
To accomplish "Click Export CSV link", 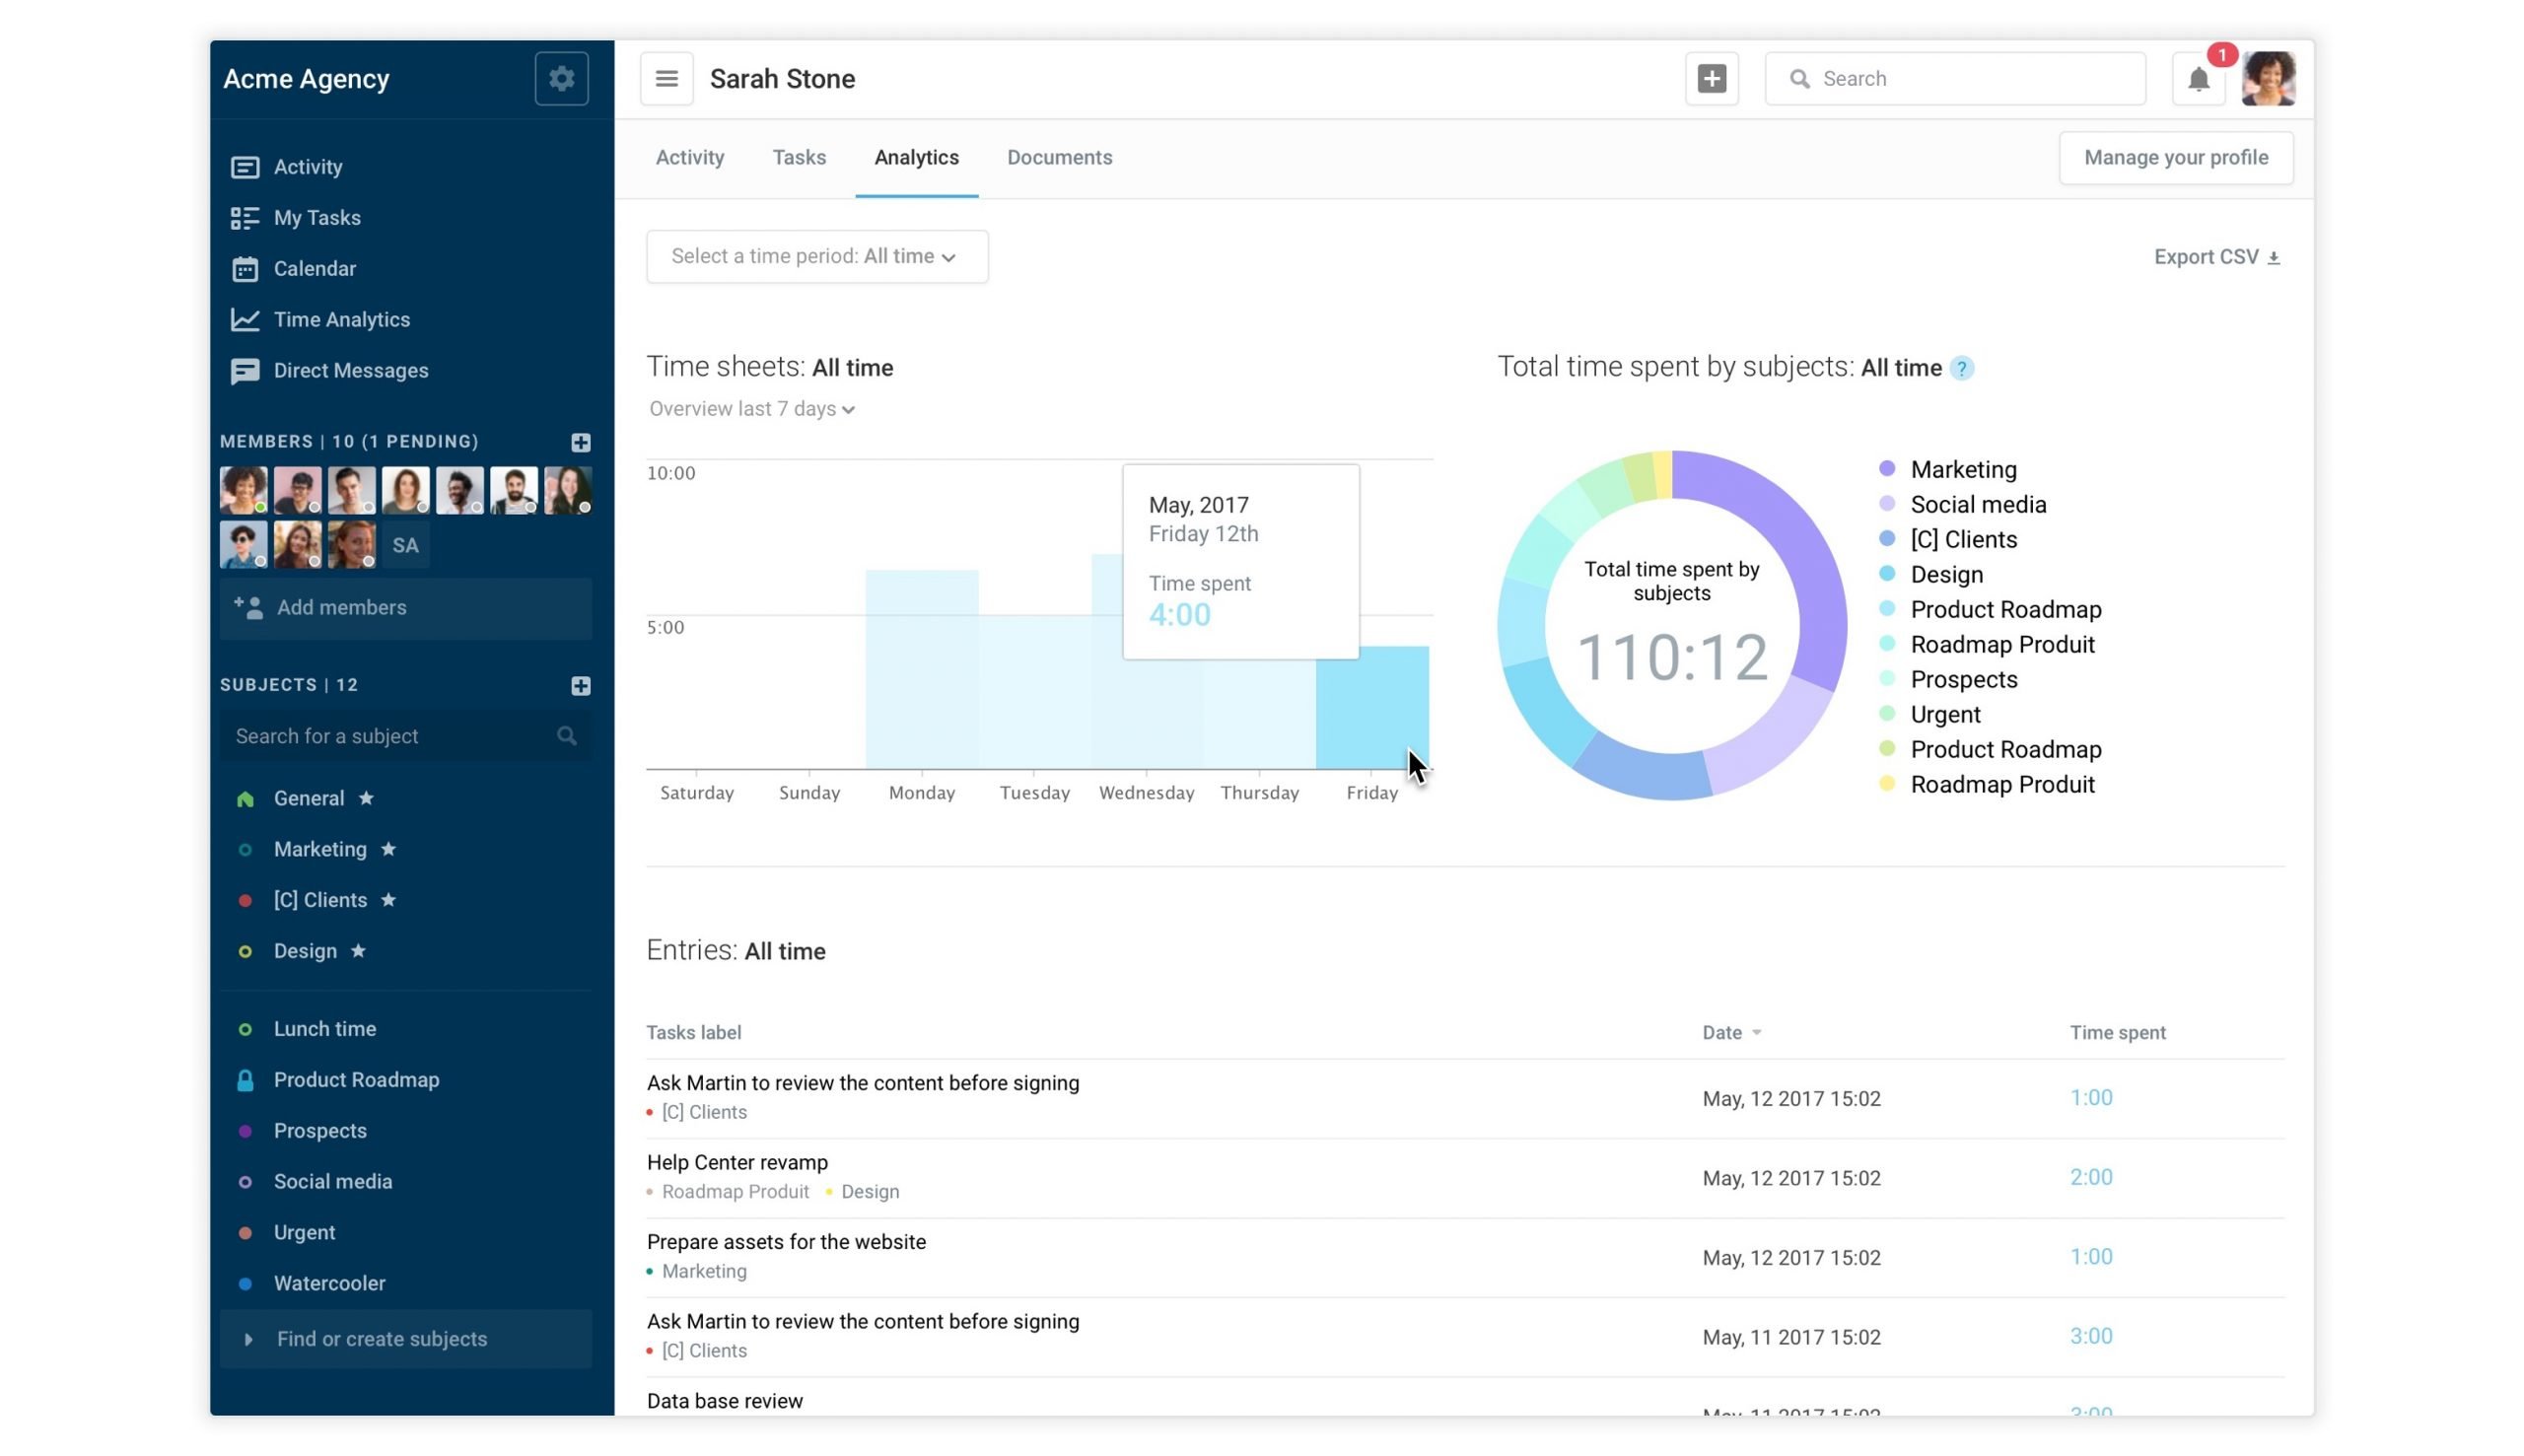I will (2216, 257).
